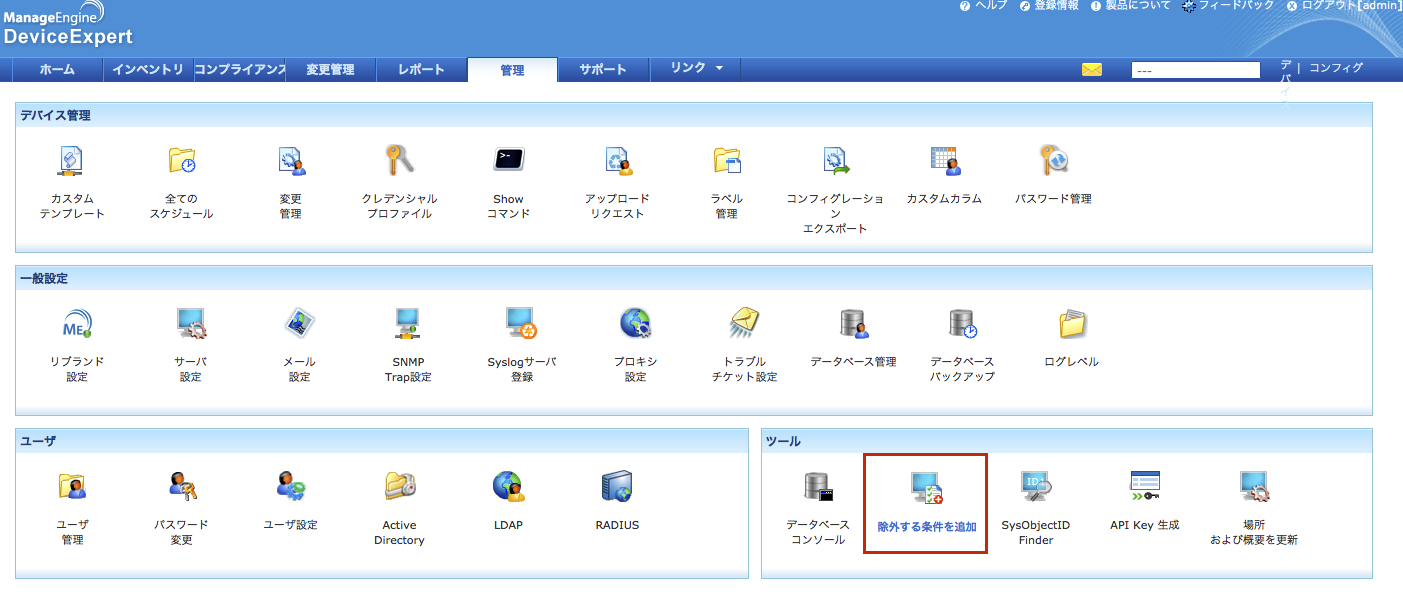Open カスタムカラム icon

944,161
